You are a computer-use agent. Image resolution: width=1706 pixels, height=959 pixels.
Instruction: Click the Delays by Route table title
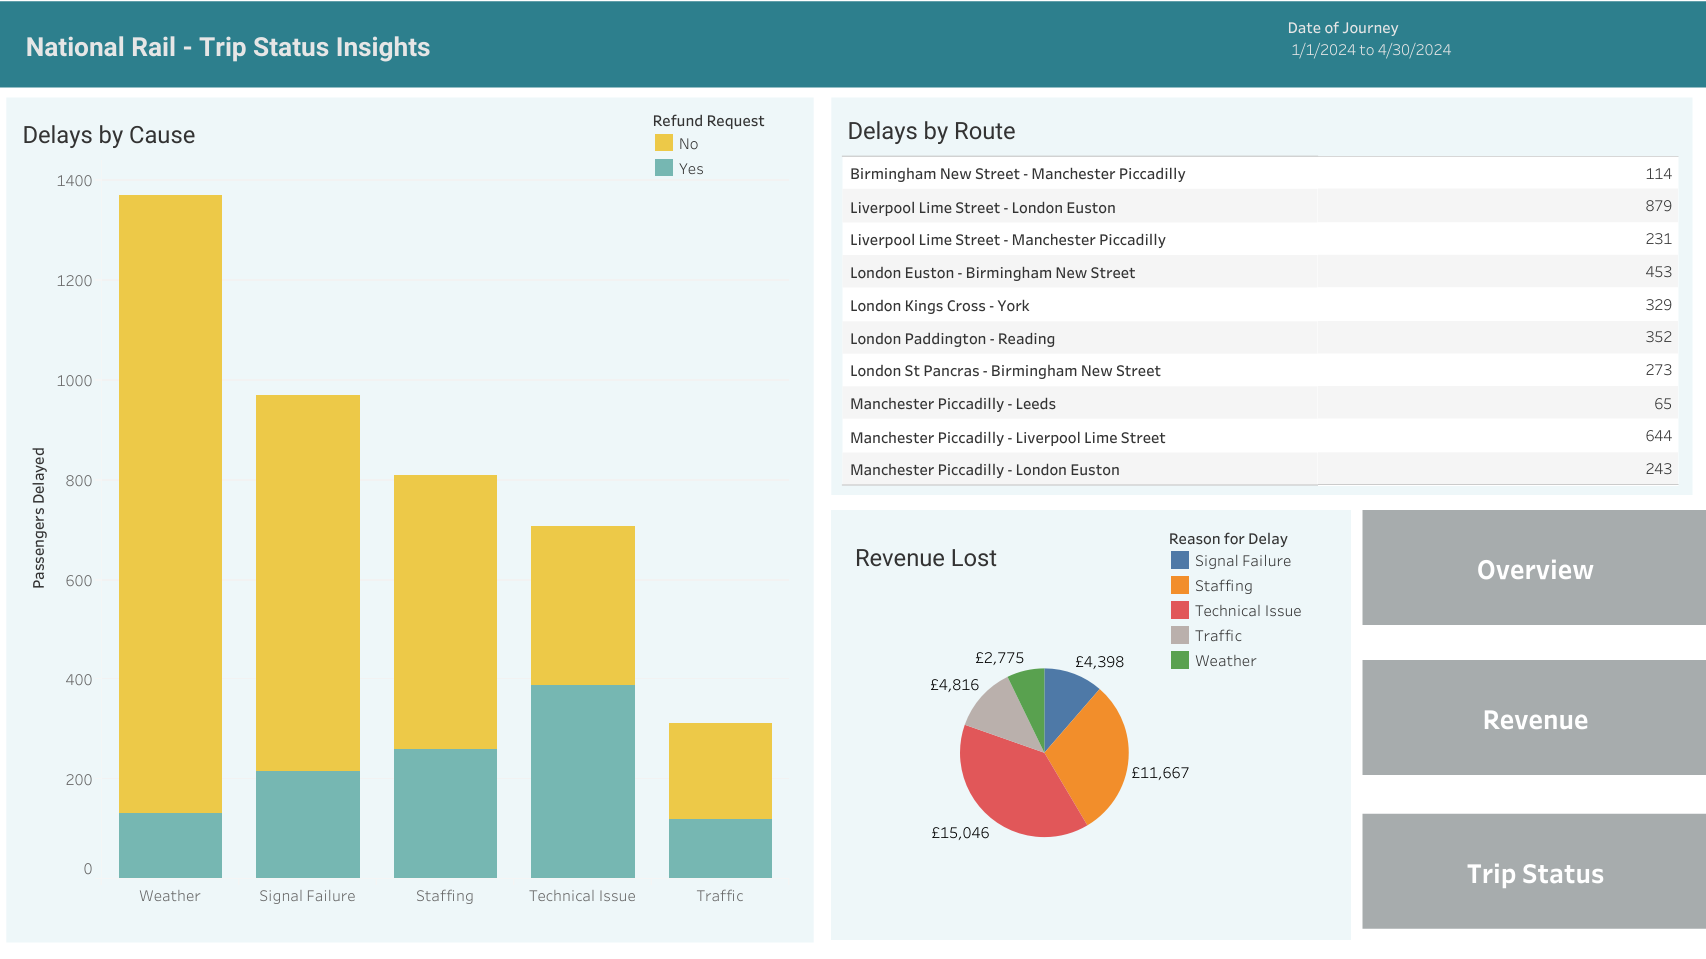pos(931,131)
